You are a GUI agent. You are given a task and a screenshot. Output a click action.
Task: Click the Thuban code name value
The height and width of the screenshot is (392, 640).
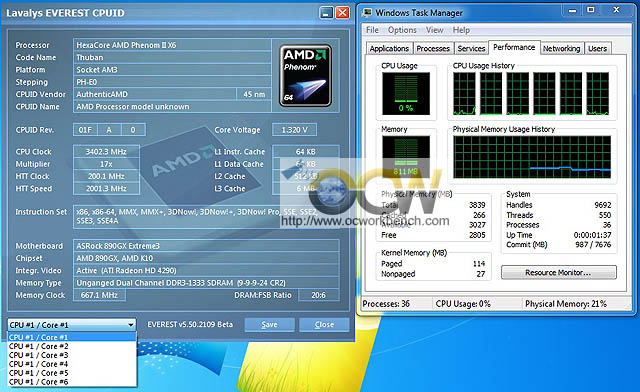[x=172, y=58]
